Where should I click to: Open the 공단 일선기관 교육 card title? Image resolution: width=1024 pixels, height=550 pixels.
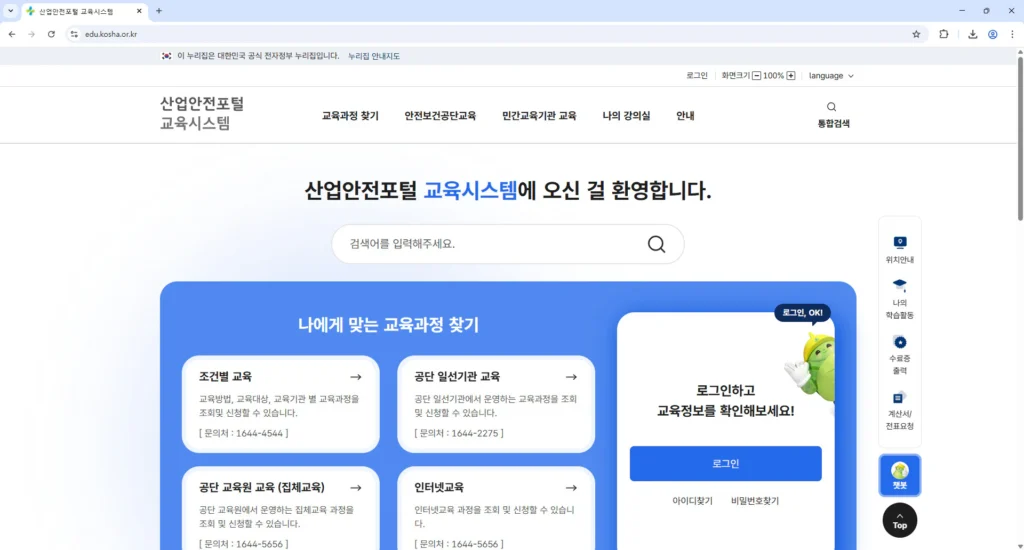(457, 377)
